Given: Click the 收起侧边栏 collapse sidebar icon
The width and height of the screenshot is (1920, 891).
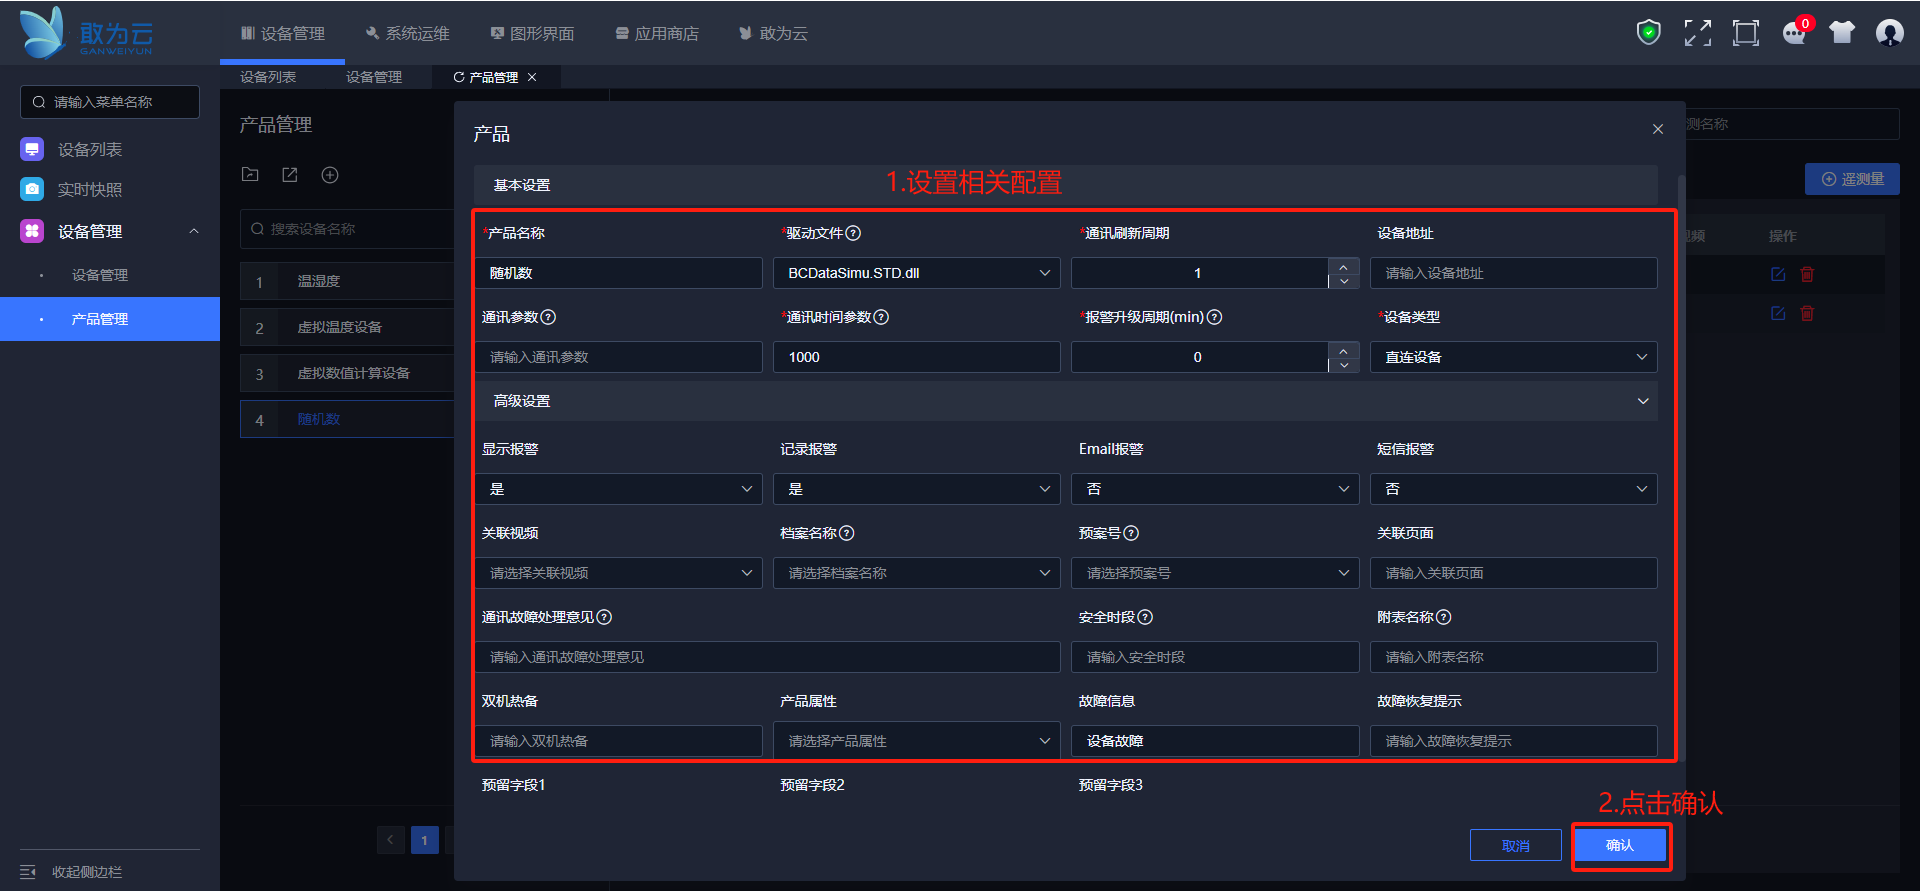Looking at the screenshot, I should click(28, 872).
